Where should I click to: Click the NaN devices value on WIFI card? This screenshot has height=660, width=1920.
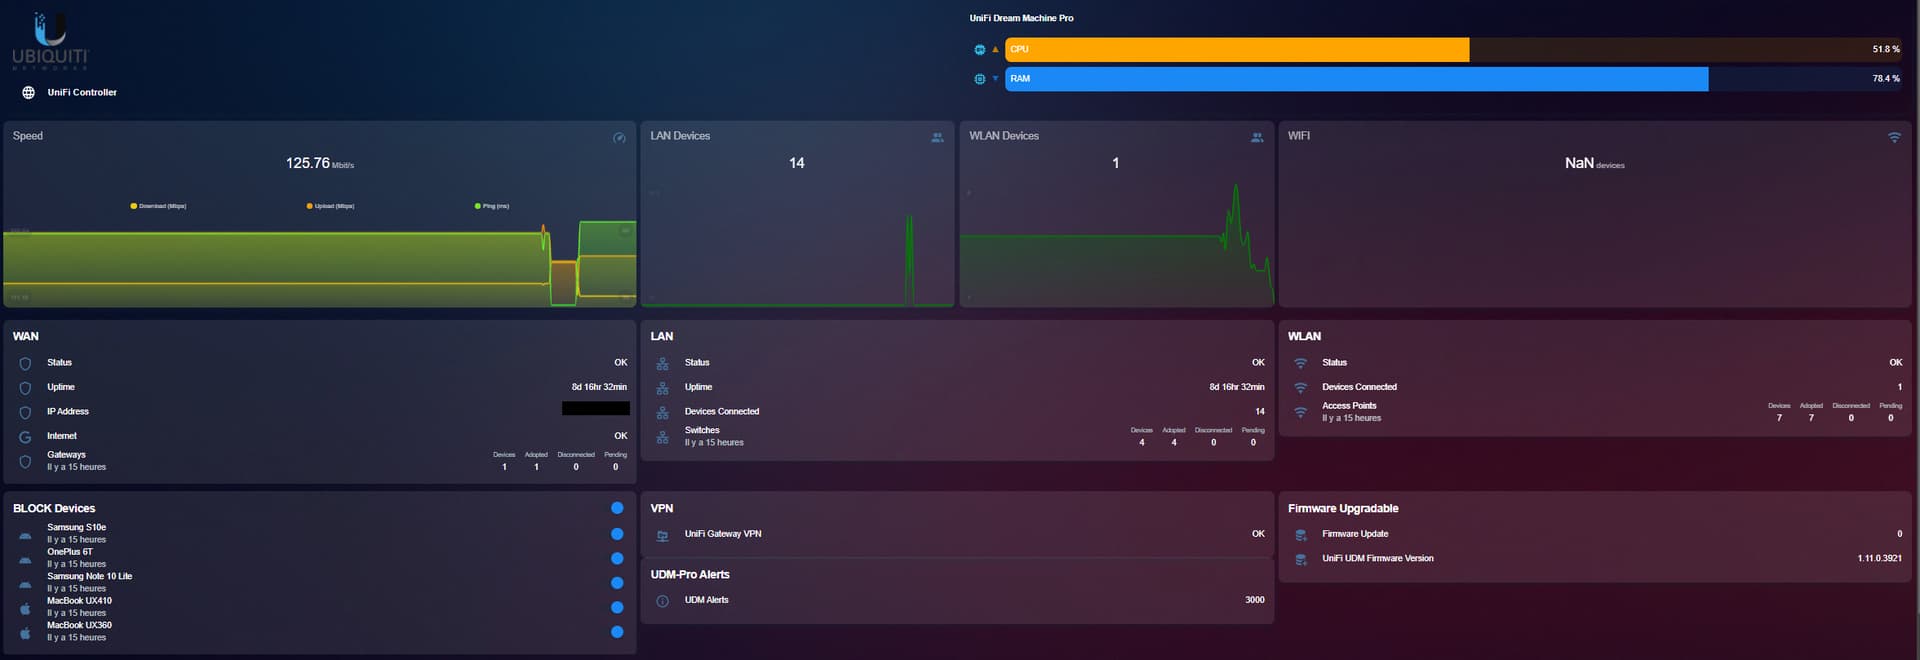click(1594, 164)
